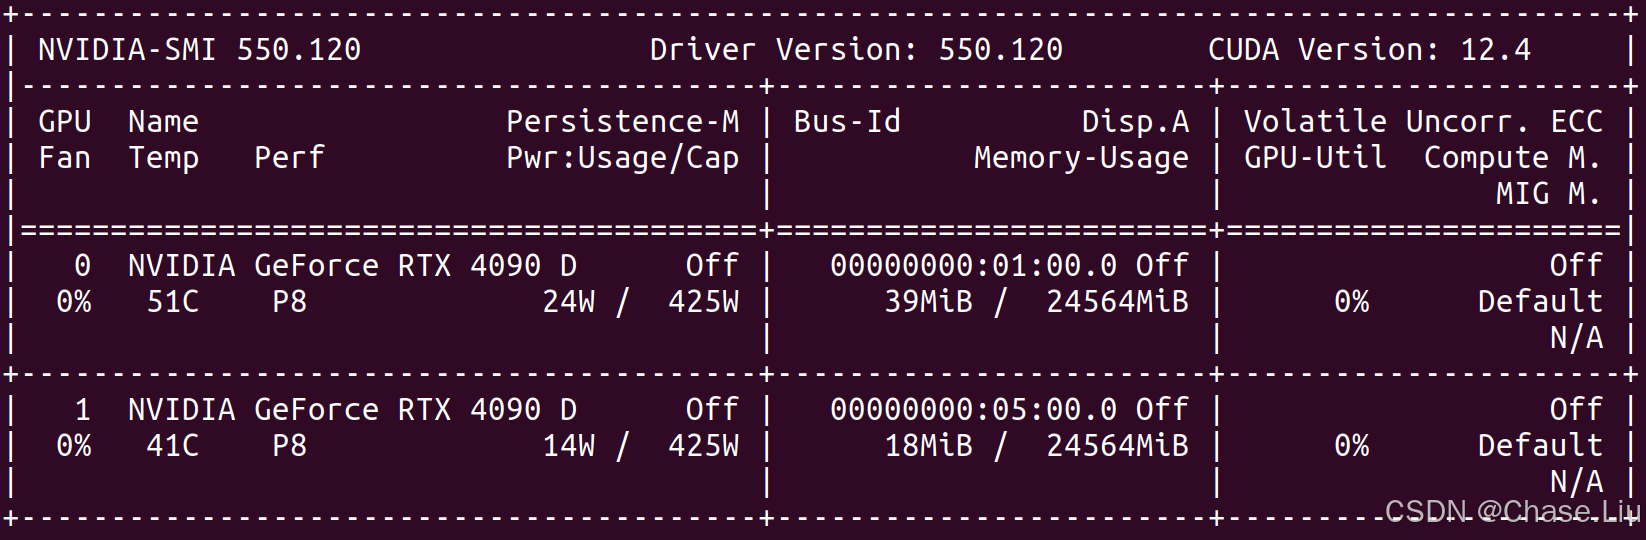
Task: Select the text "NVIDIA-SMI 550.120"
Action: [x=200, y=49]
